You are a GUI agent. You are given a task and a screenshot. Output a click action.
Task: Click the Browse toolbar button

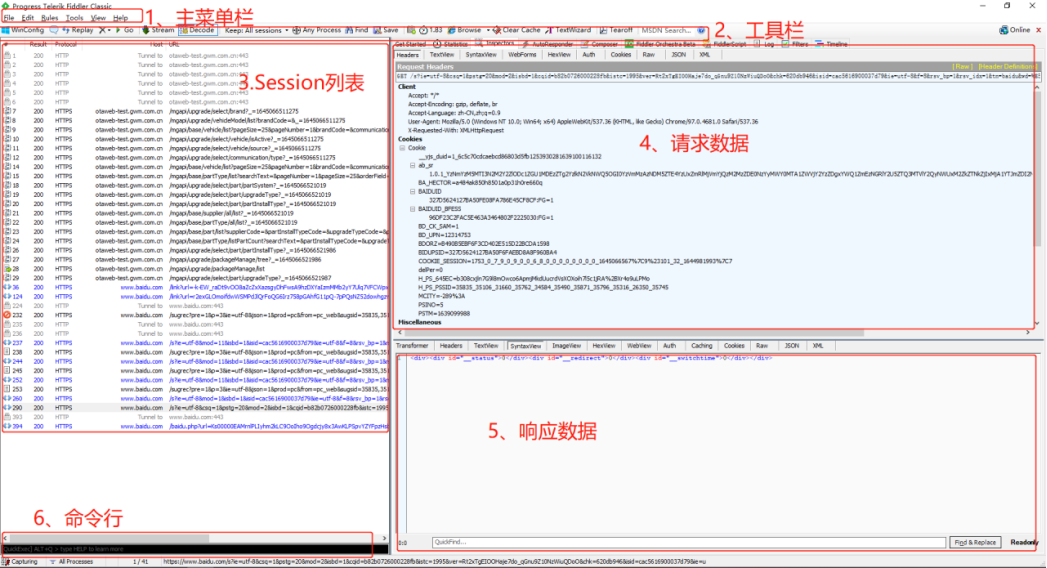465,30
